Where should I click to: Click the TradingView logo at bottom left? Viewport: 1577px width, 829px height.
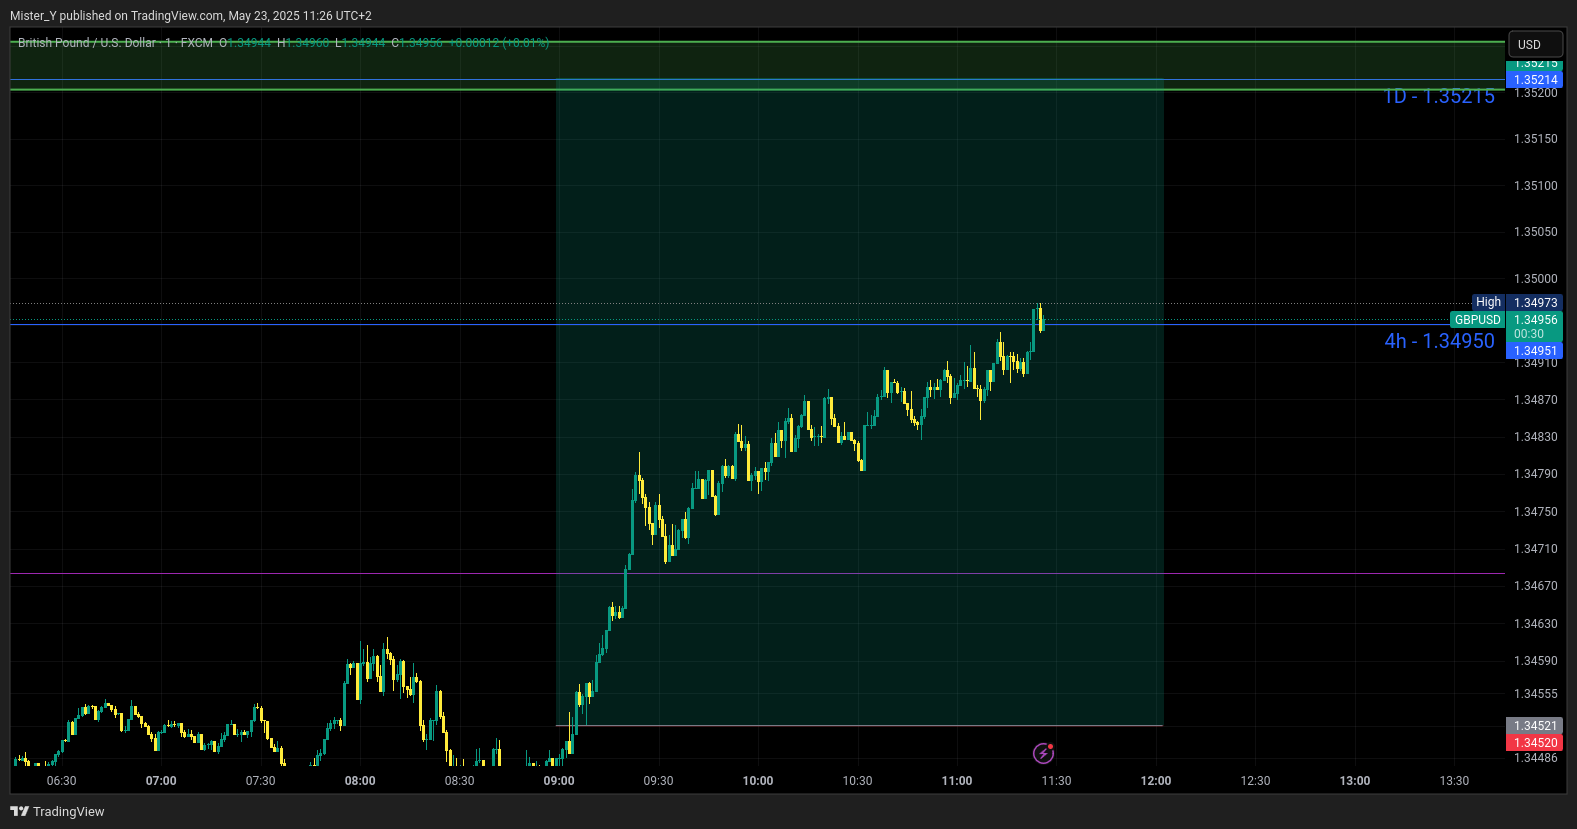[x=57, y=811]
